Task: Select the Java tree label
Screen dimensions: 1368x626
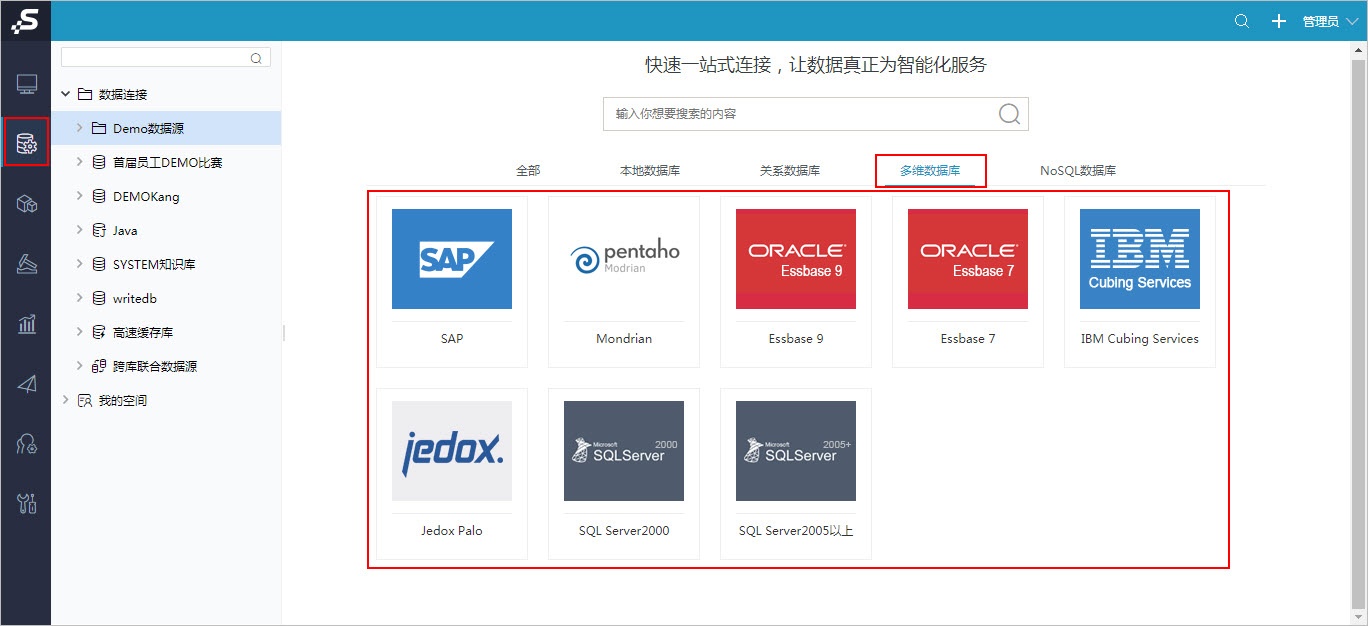Action: 125,230
